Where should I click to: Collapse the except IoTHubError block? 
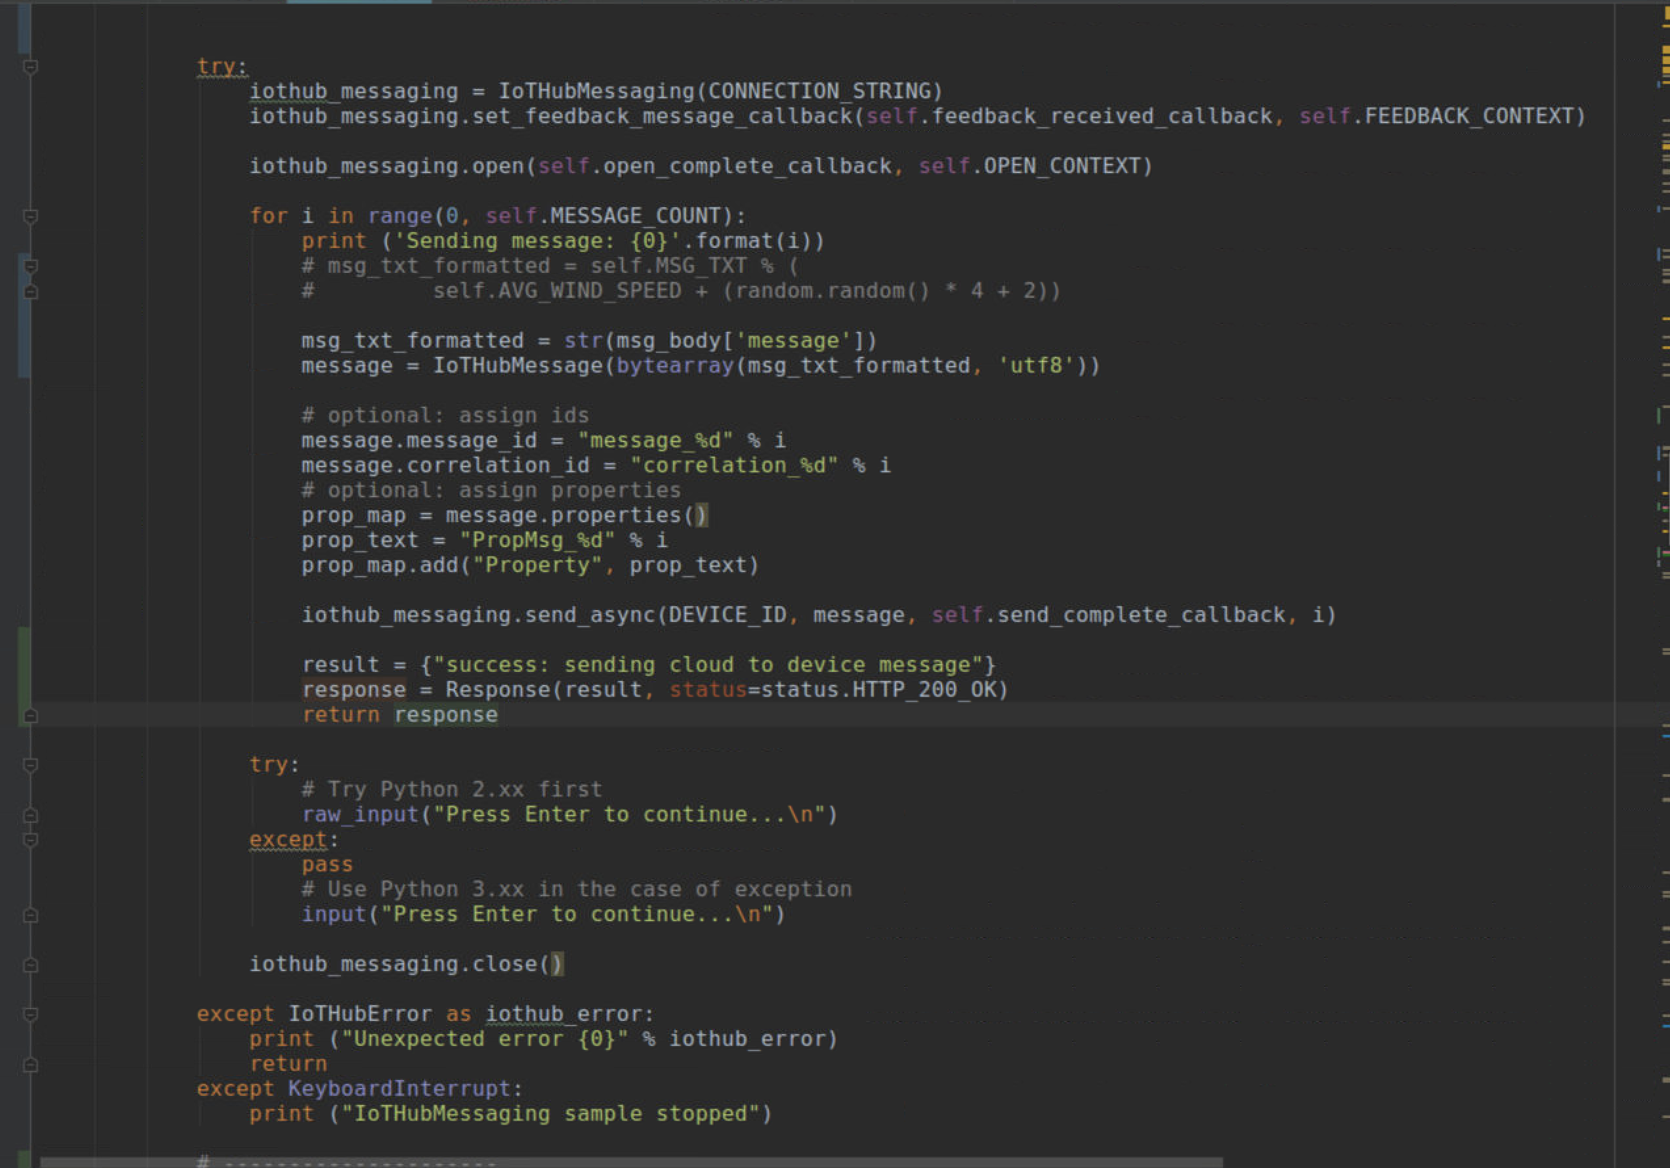coord(29,1013)
